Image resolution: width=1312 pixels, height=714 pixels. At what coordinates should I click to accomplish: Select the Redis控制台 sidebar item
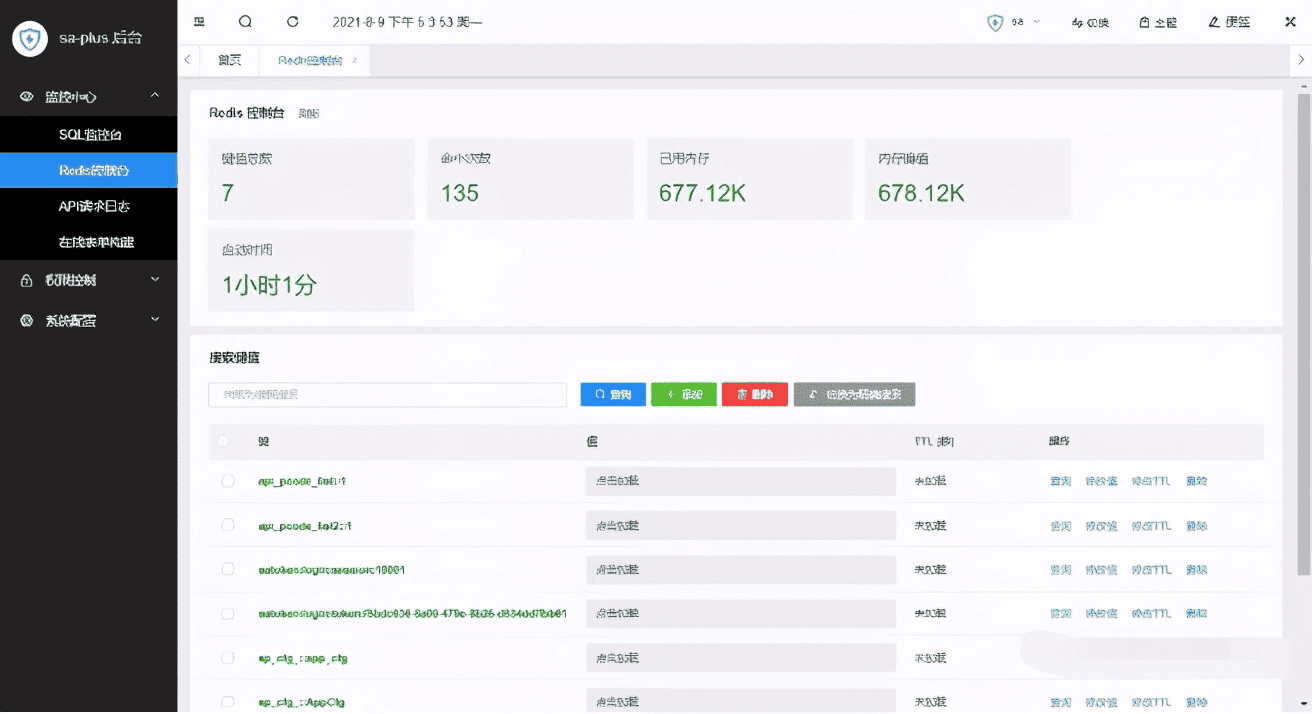click(89, 170)
